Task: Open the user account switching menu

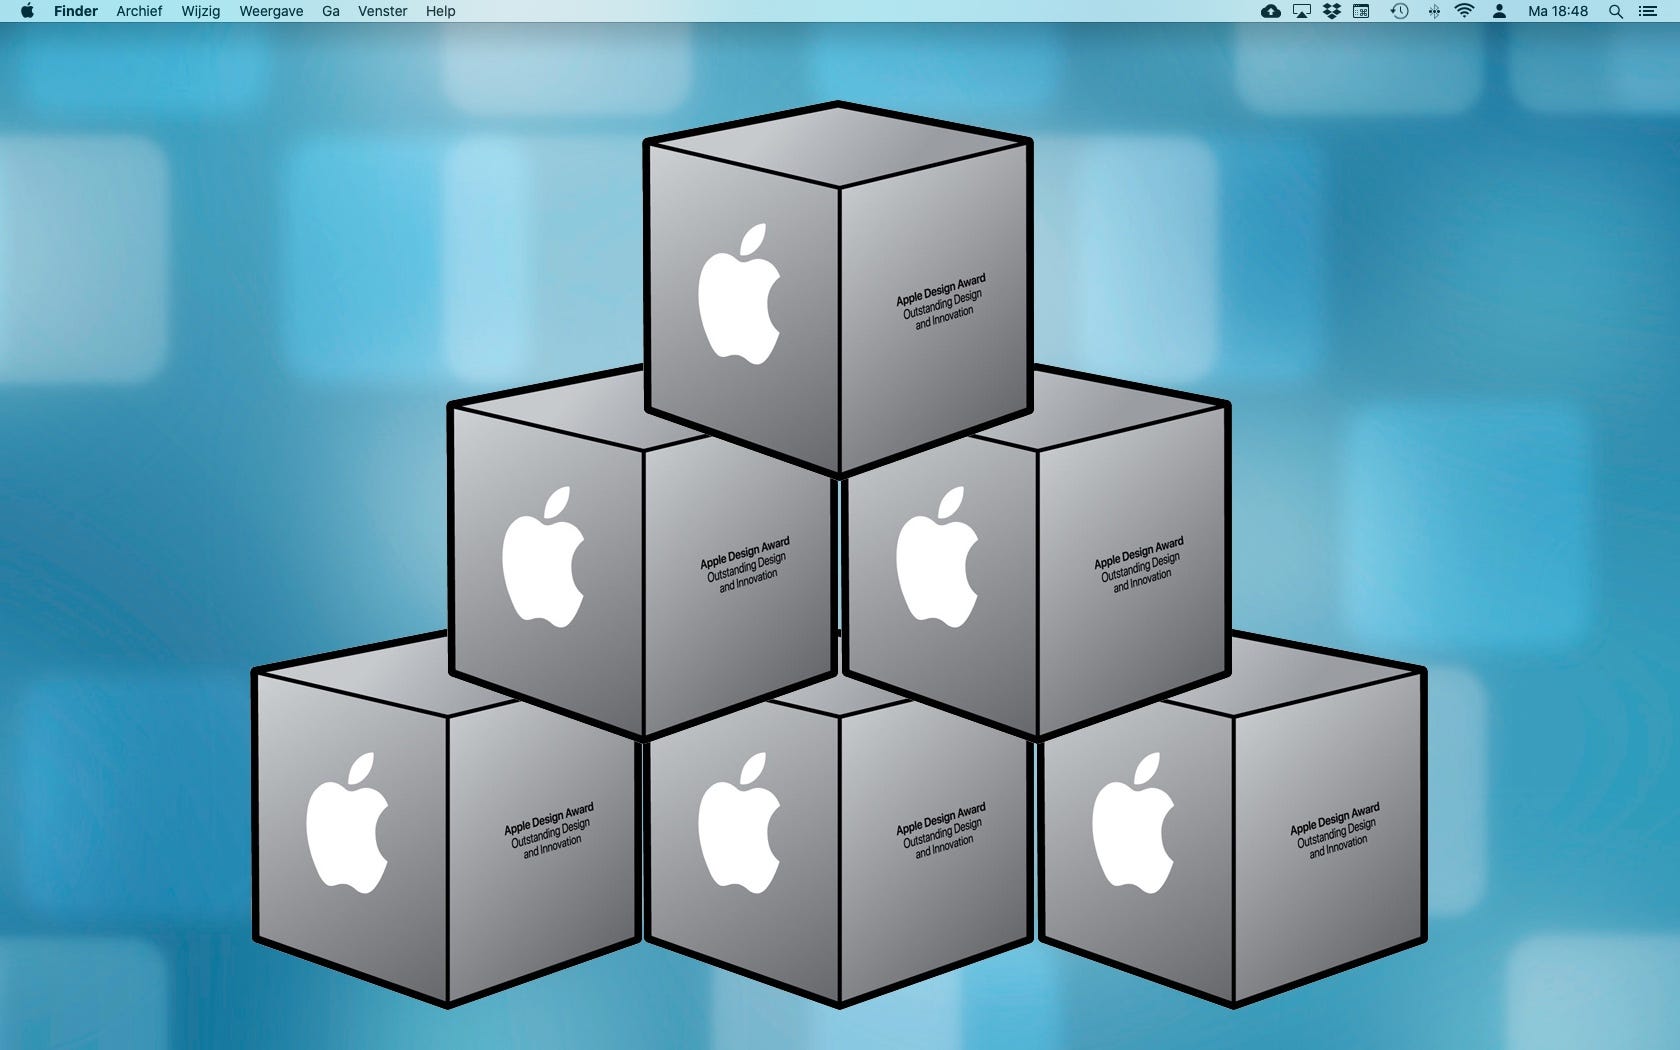Action: click(1499, 11)
